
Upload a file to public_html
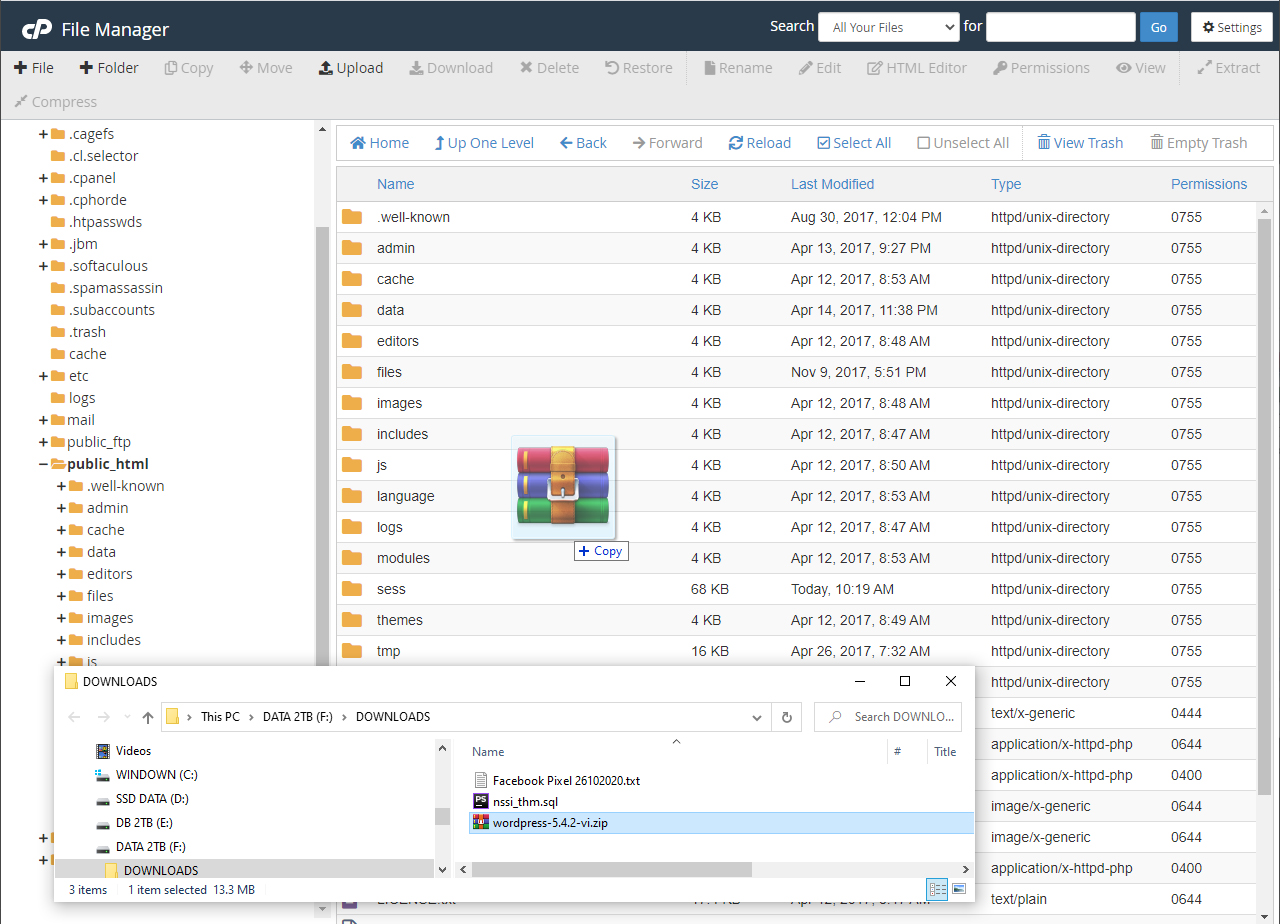pos(351,67)
